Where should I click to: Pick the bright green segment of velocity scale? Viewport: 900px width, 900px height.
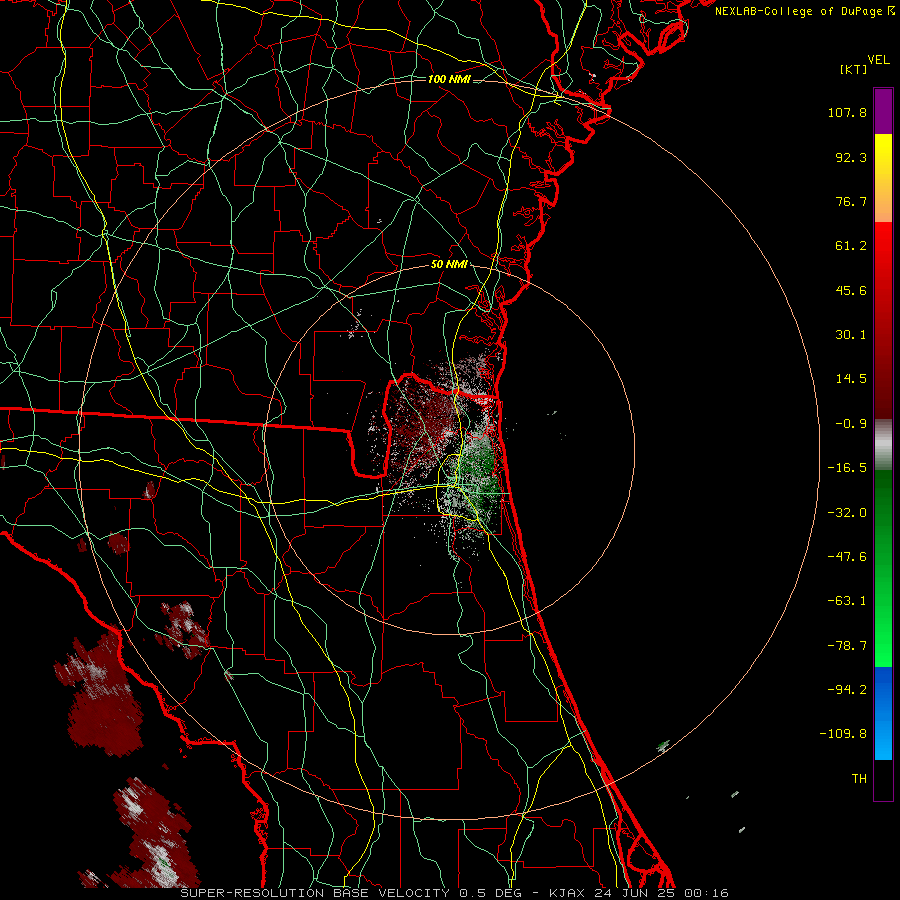(x=883, y=626)
